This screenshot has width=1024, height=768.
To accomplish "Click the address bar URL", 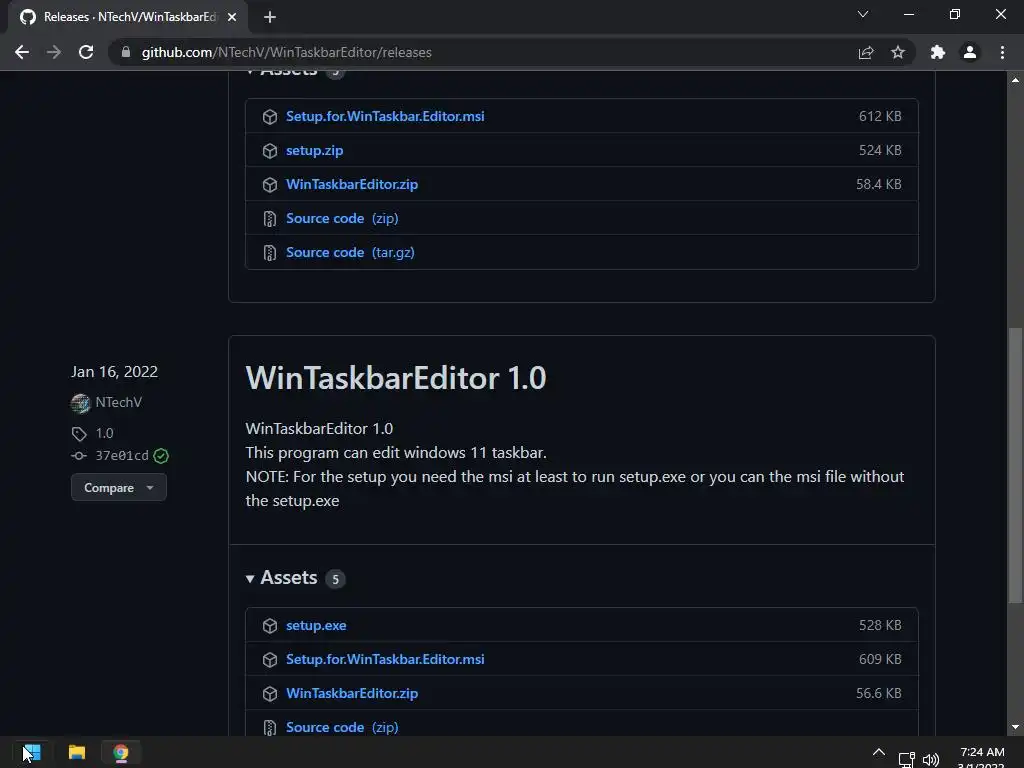I will pos(286,52).
